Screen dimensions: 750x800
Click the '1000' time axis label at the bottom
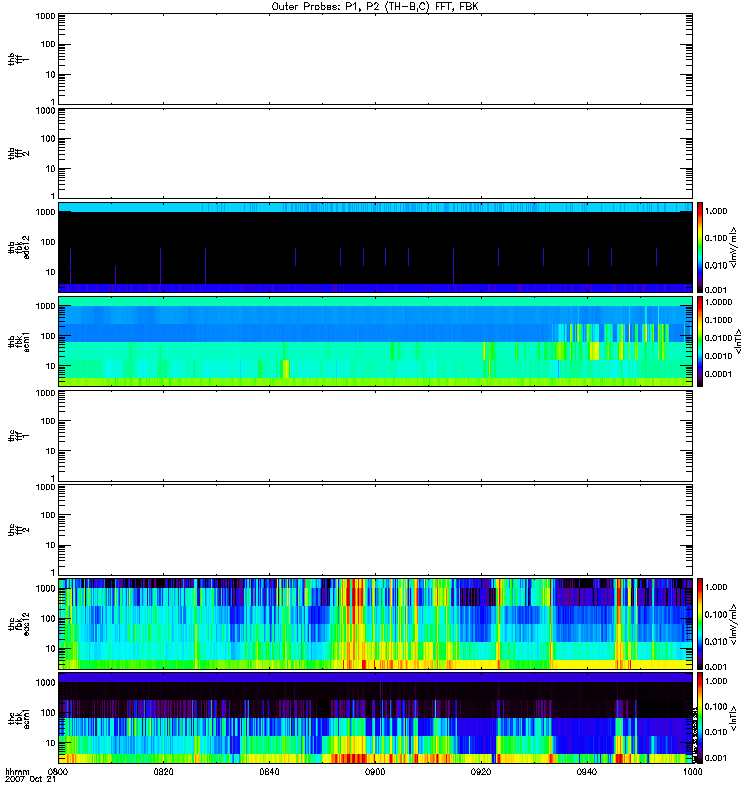[692, 772]
